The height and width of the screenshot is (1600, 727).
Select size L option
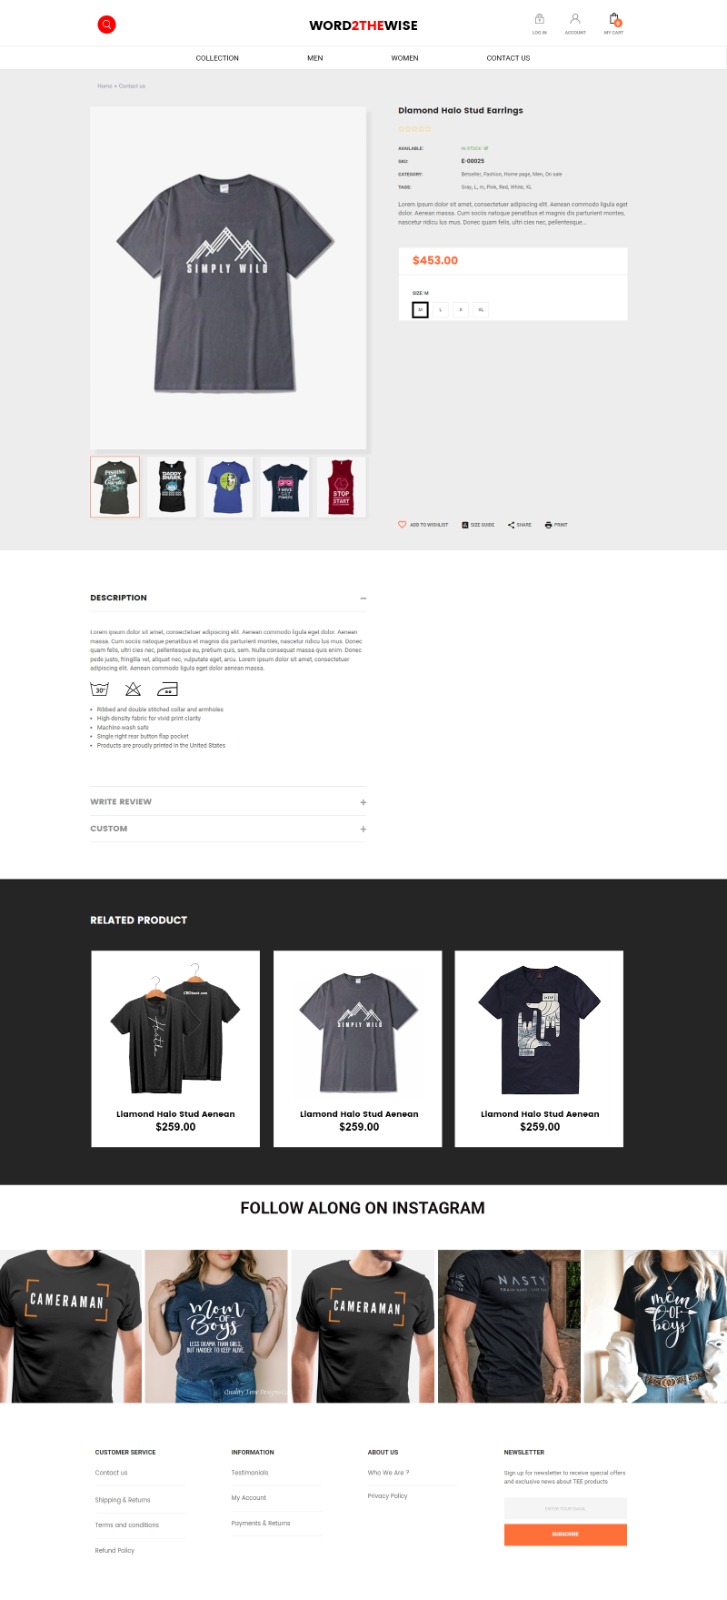point(441,310)
